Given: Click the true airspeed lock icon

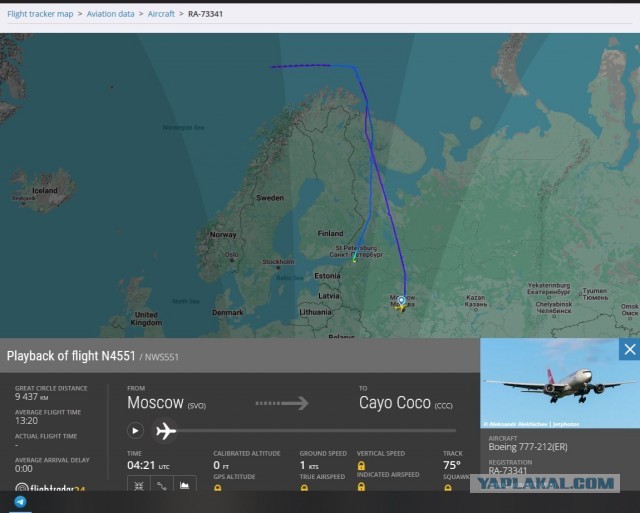Looking at the screenshot, I should (304, 487).
